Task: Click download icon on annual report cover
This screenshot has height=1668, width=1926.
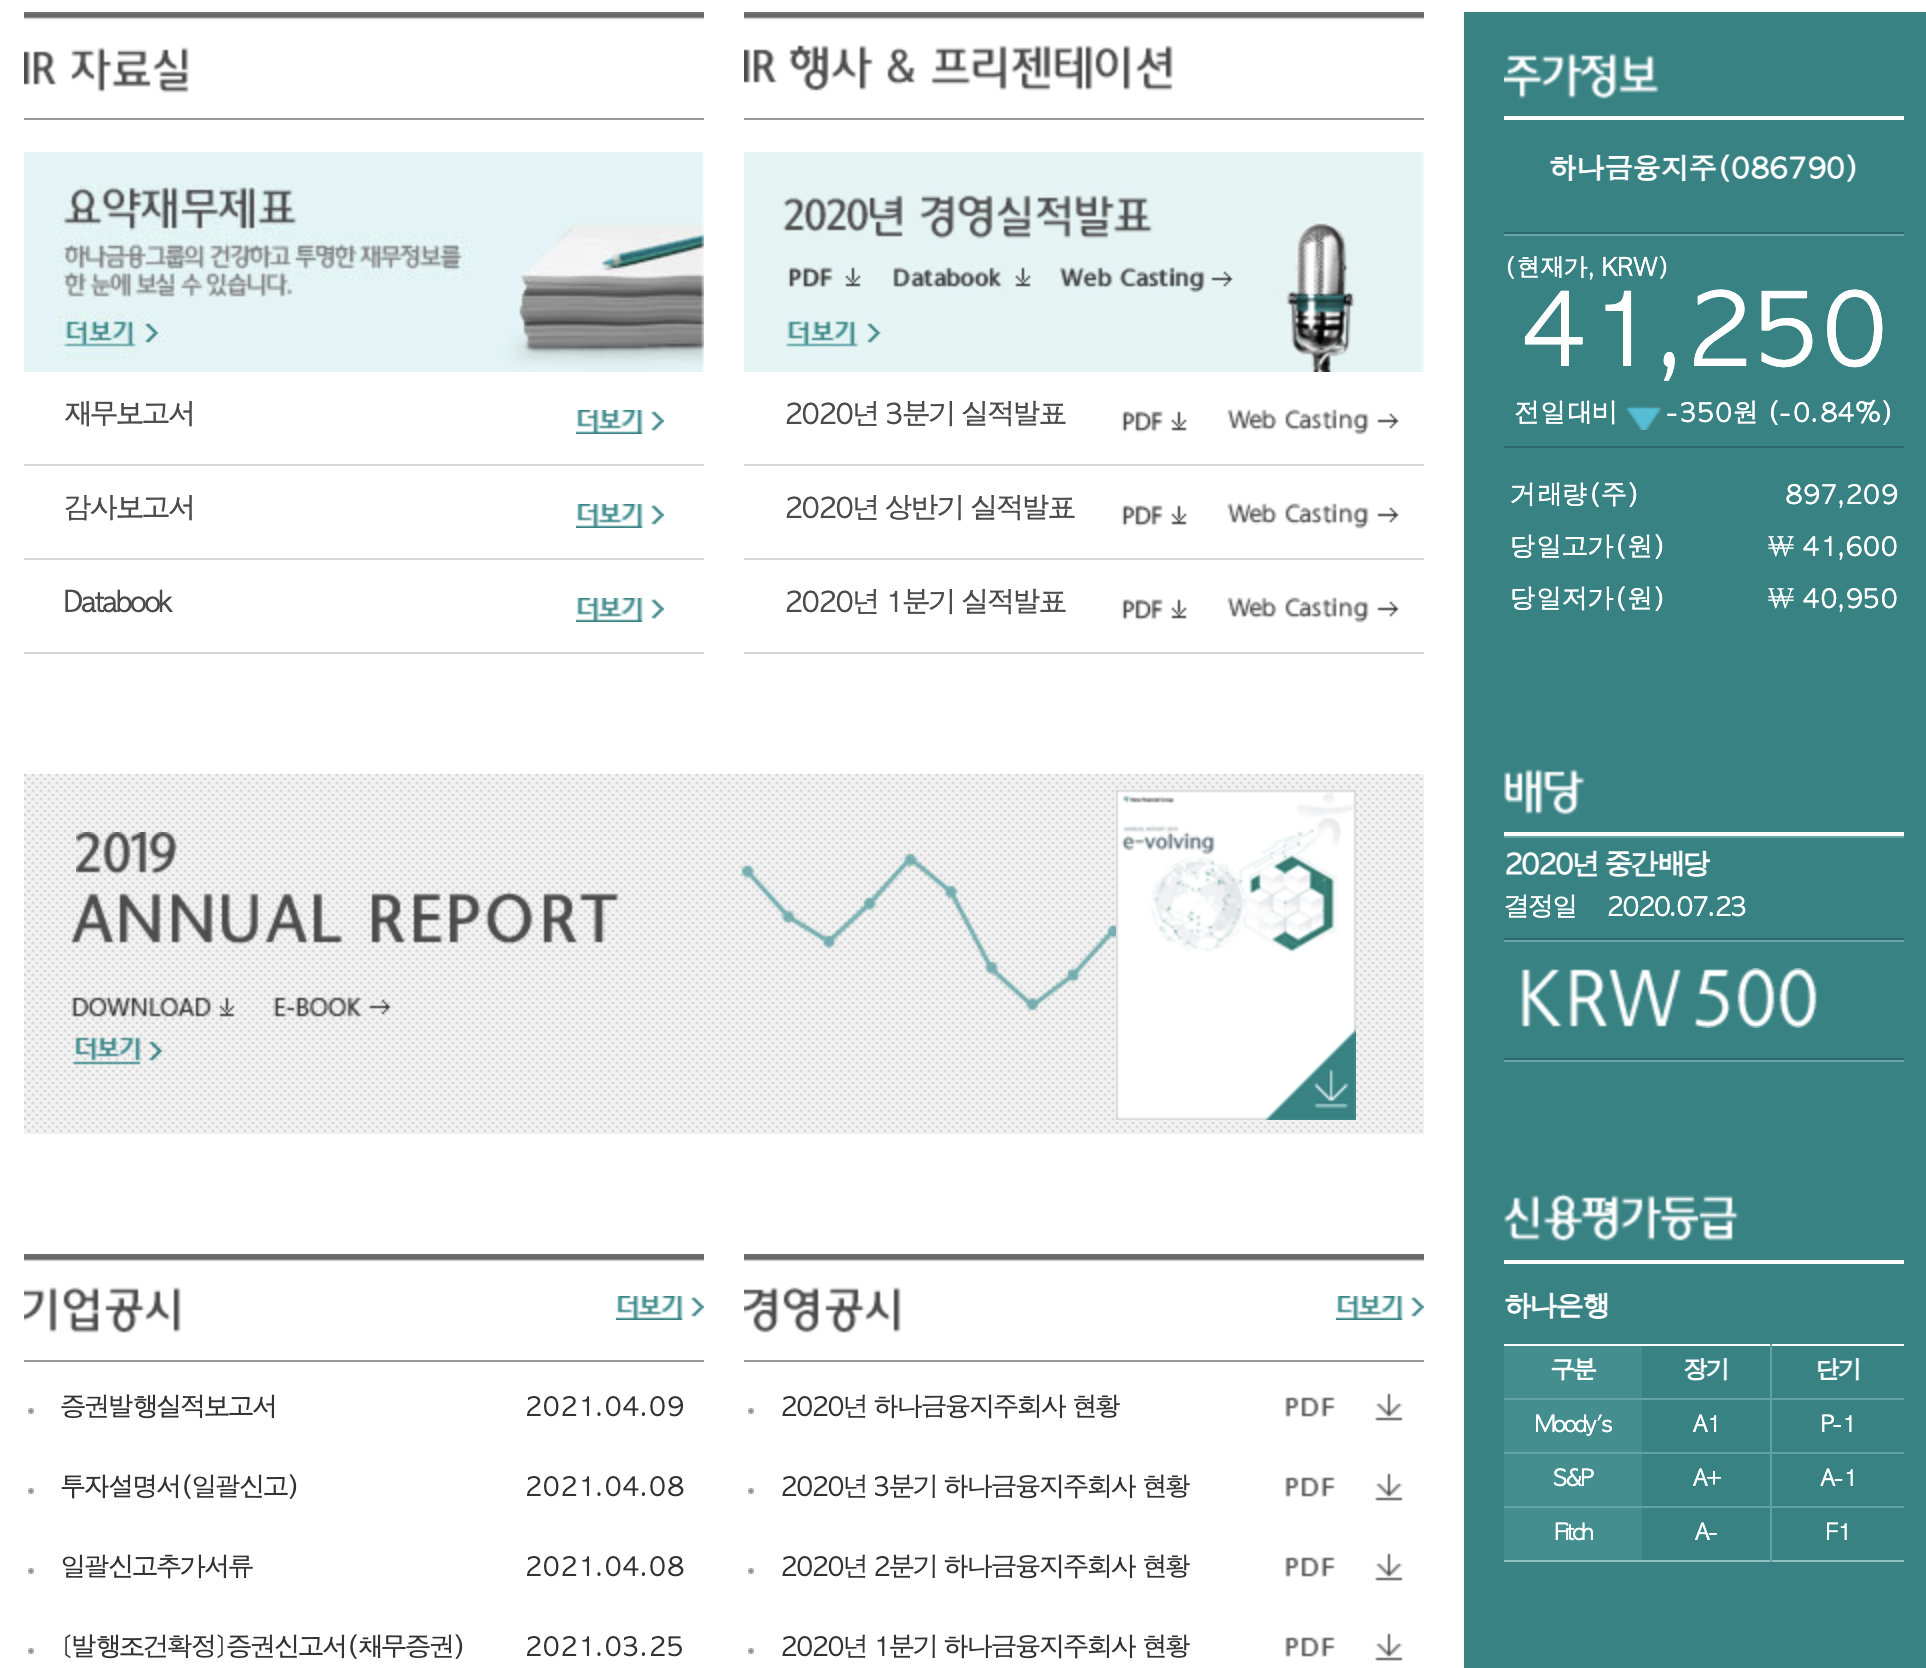Action: click(x=1330, y=1088)
